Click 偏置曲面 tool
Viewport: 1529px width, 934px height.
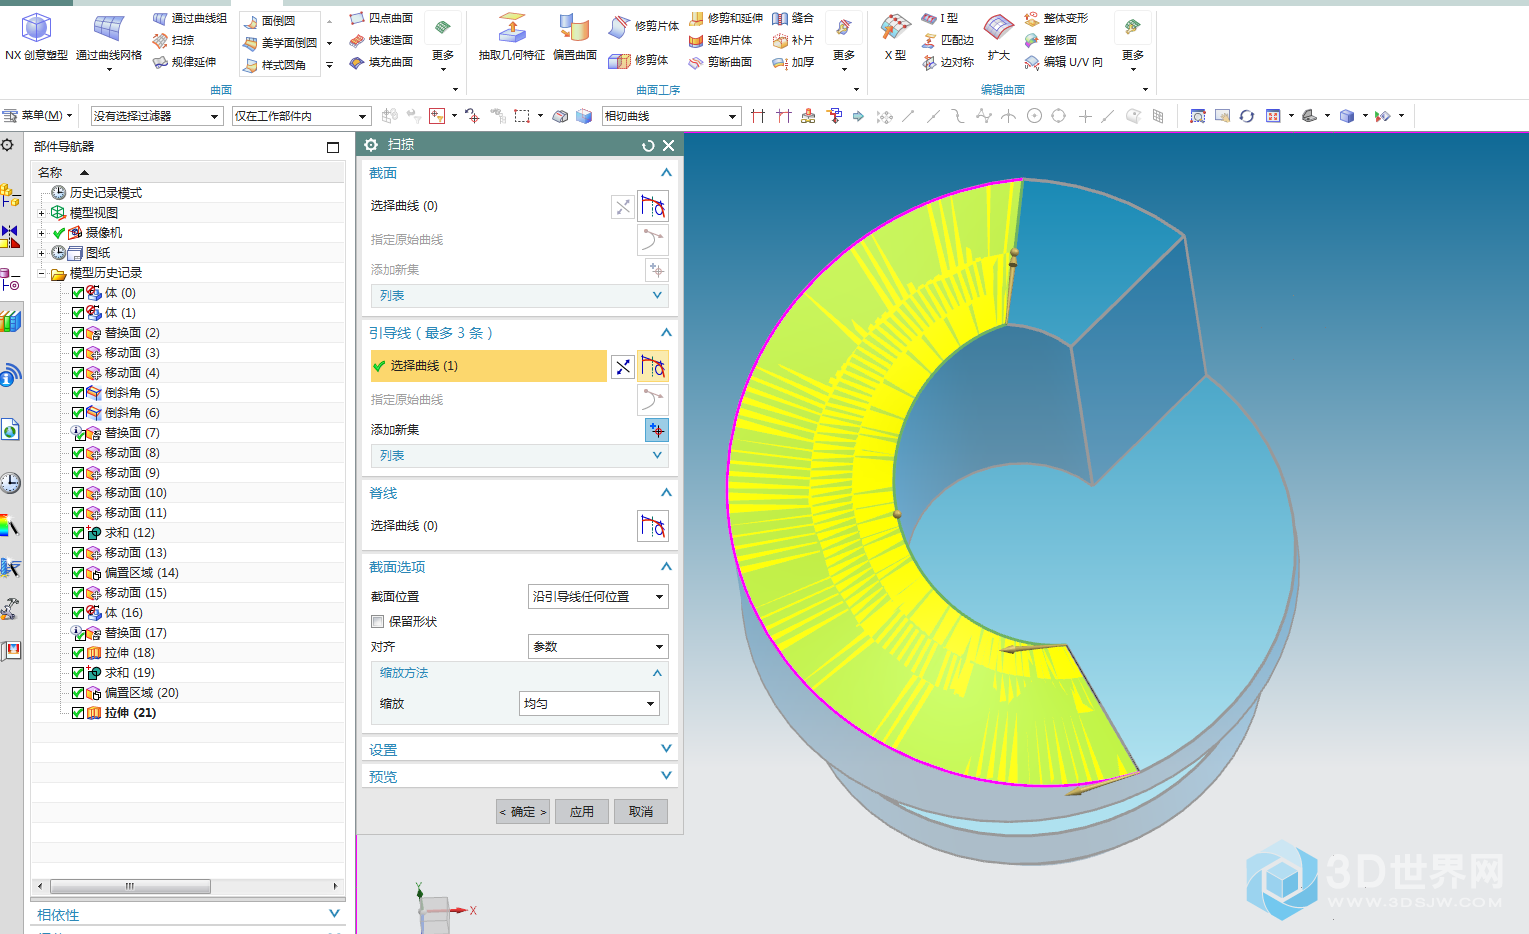(x=574, y=37)
